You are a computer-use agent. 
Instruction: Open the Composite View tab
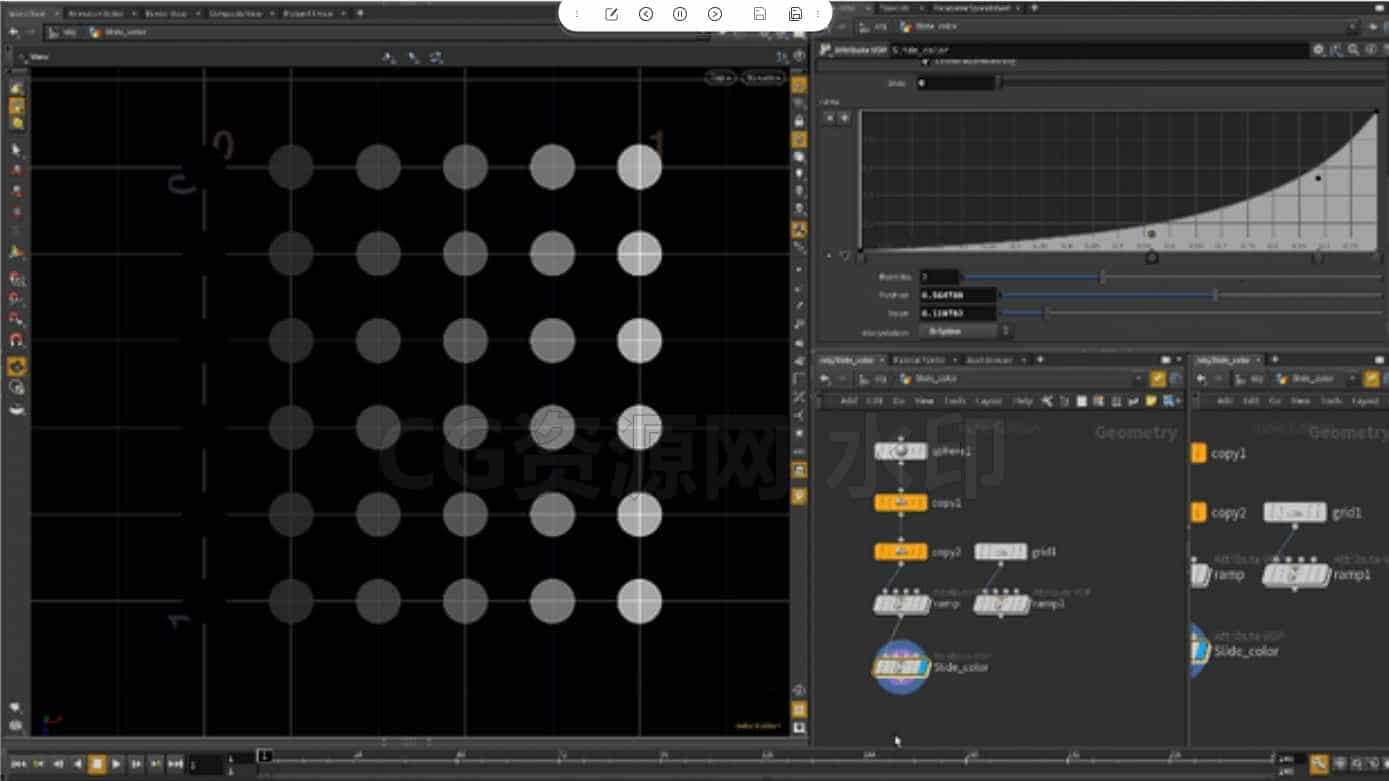[x=236, y=14]
